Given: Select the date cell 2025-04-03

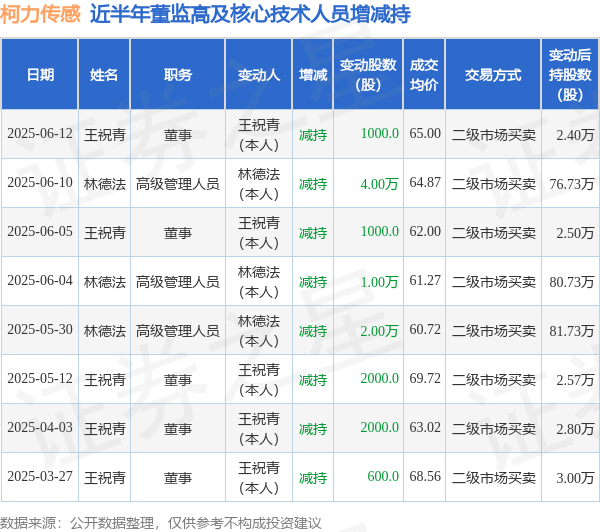Looking at the screenshot, I should coord(40,428).
